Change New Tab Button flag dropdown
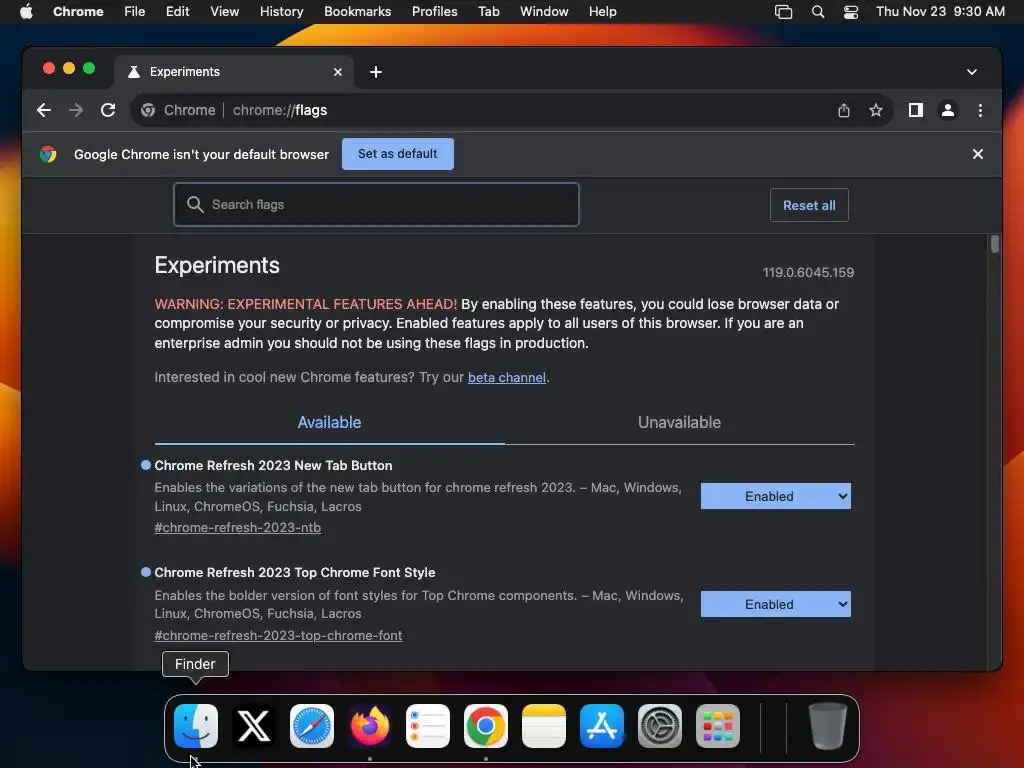 tap(775, 496)
